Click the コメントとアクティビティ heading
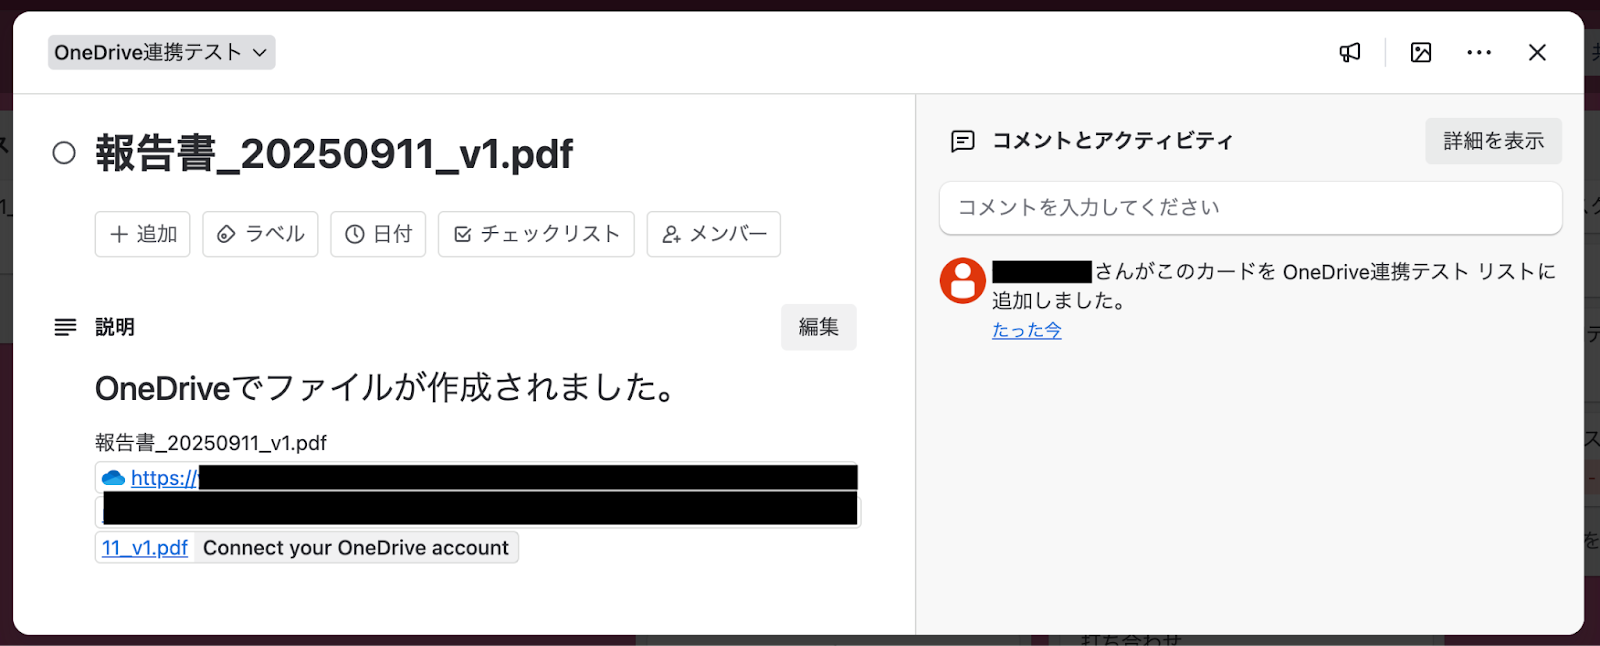 pyautogui.click(x=1112, y=141)
